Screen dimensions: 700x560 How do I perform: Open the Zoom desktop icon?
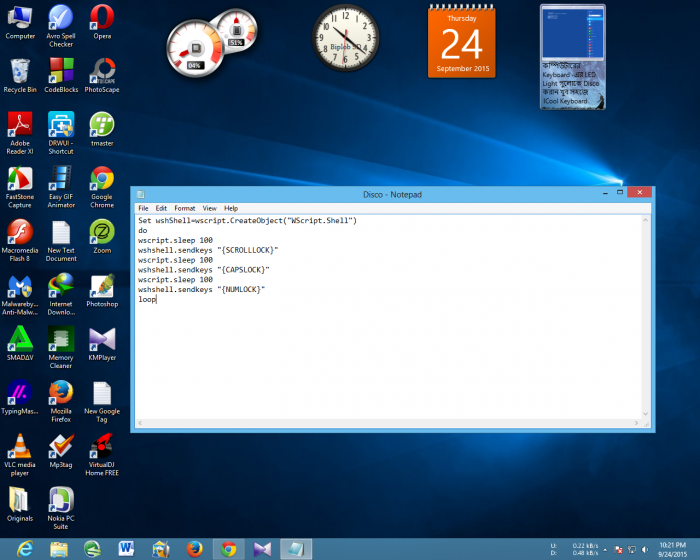102,237
